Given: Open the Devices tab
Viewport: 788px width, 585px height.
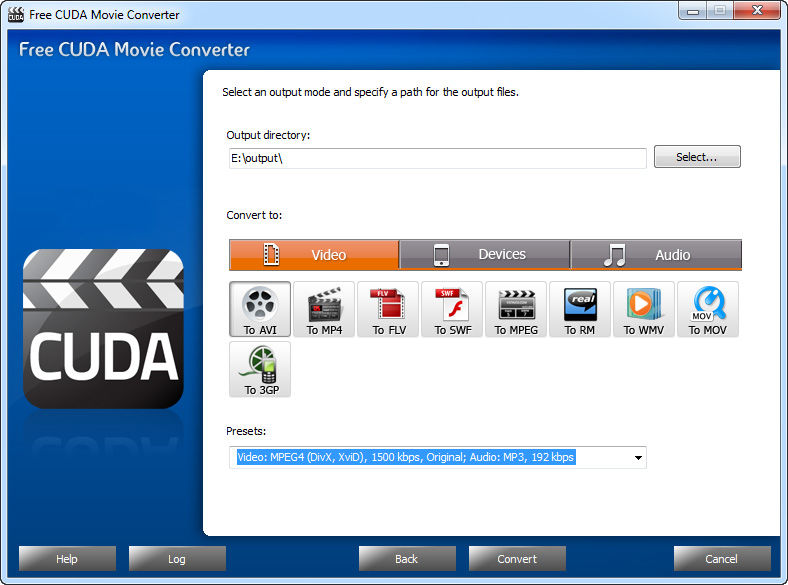Looking at the screenshot, I should [484, 255].
